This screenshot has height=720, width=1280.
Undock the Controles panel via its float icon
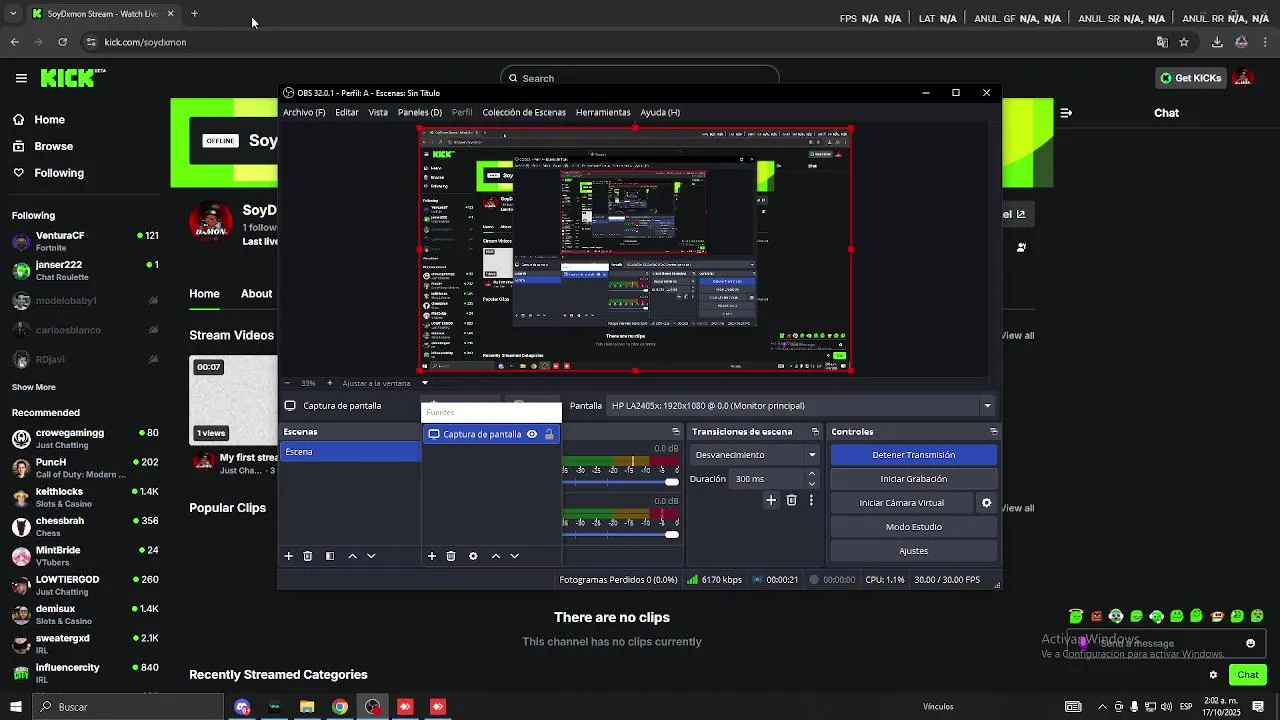click(993, 432)
